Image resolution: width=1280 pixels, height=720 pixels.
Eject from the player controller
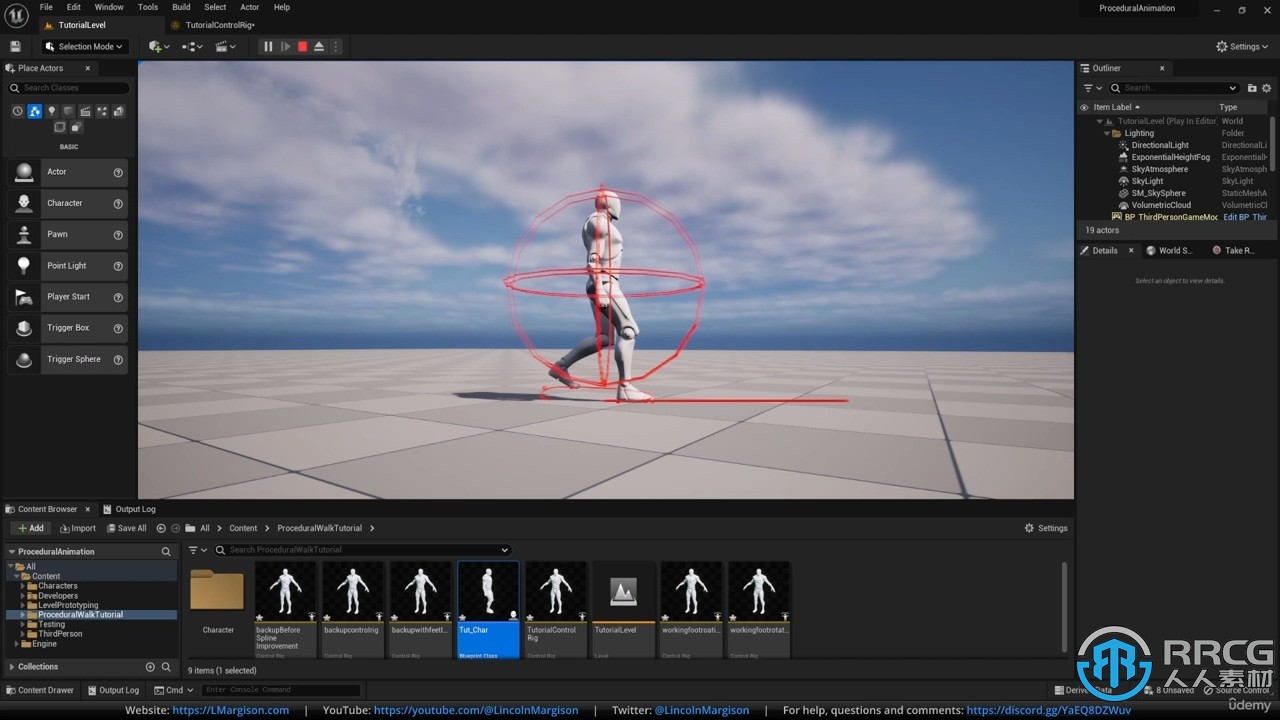[319, 46]
